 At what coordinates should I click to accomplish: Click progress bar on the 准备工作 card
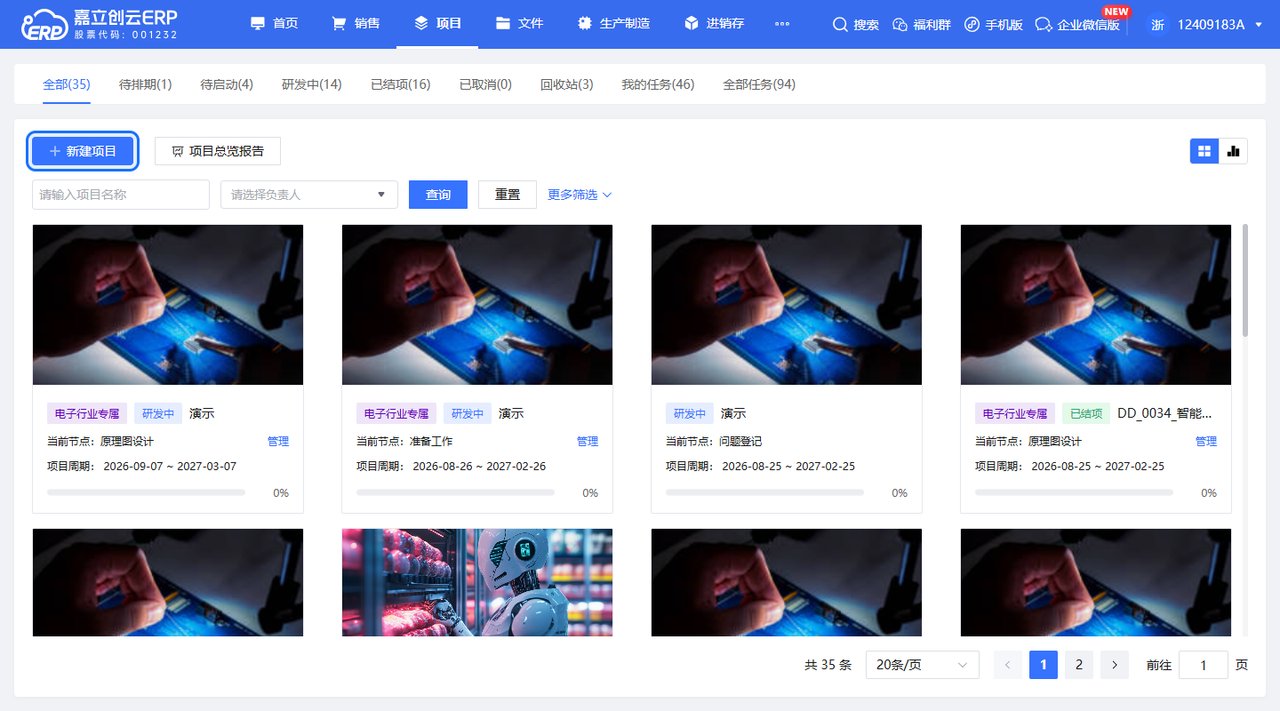tap(455, 493)
